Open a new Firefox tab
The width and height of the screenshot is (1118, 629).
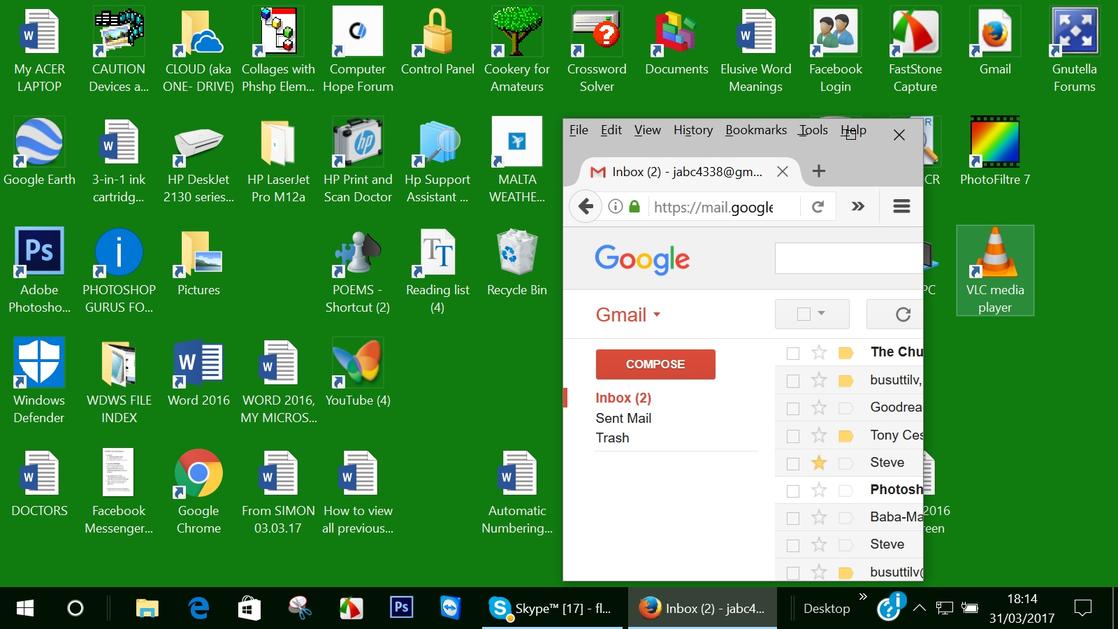(x=819, y=171)
